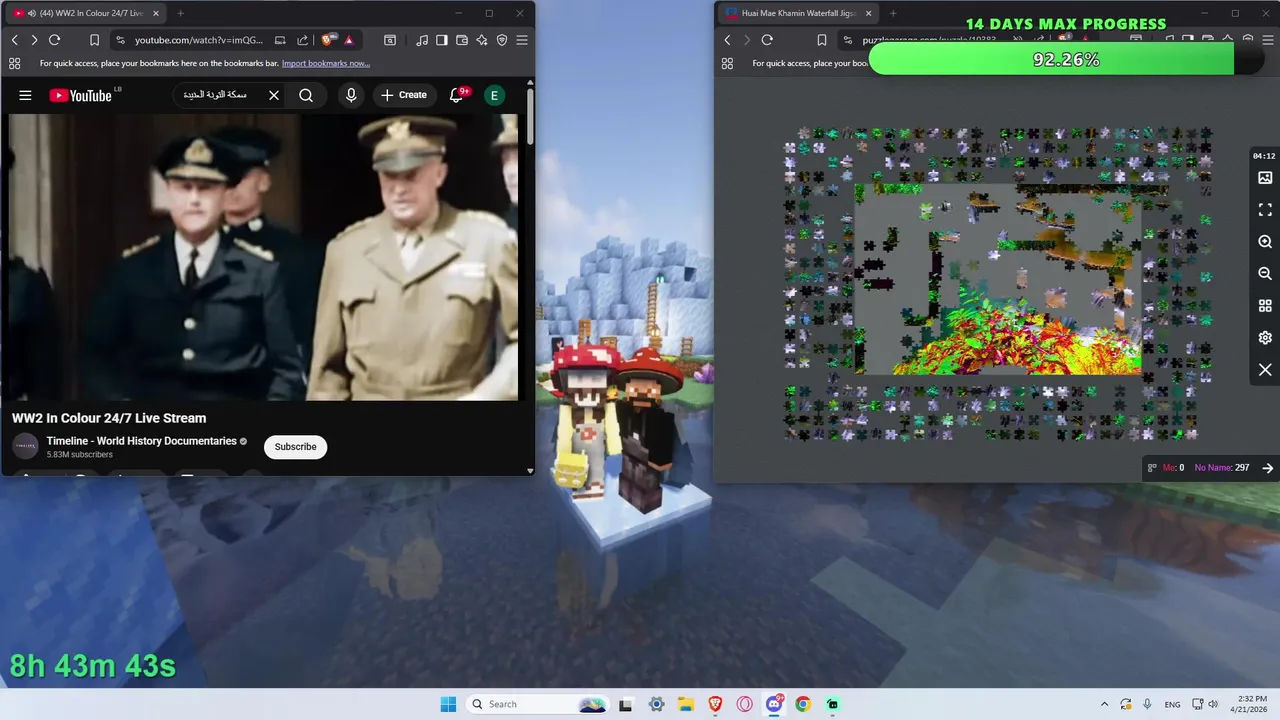Open the browser main menu in YouTube window

tap(522, 40)
